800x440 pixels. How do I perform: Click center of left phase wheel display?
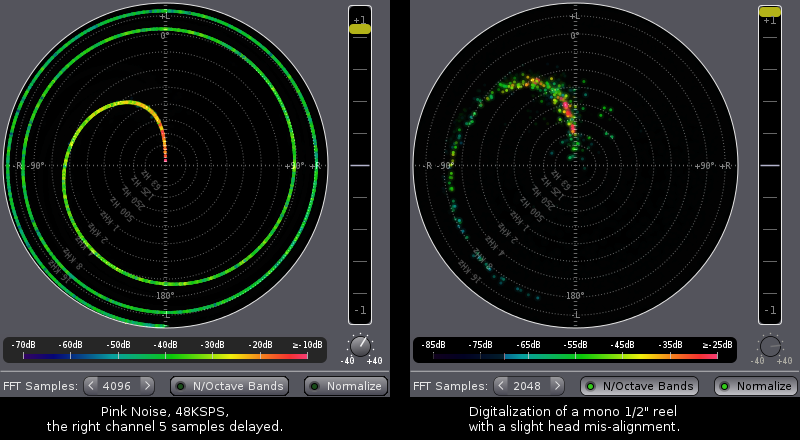tap(165, 165)
